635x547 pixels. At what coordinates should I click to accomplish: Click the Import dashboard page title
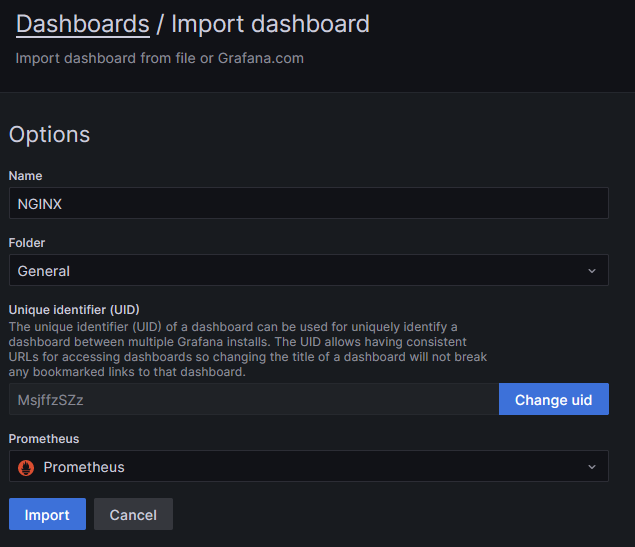[270, 24]
